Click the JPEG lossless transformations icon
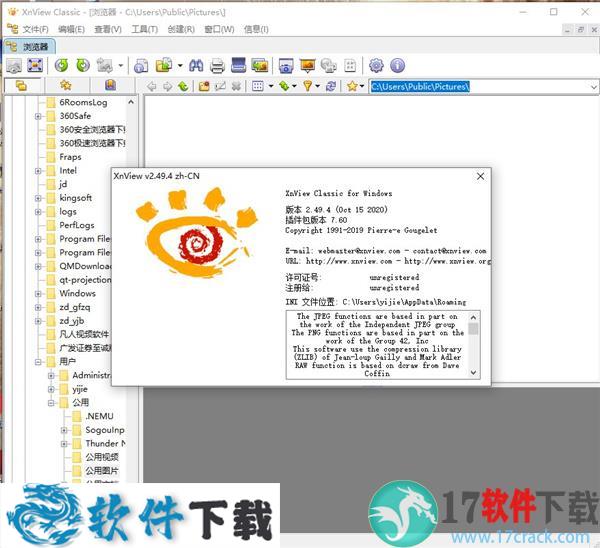The image size is (600, 548). coord(104,65)
